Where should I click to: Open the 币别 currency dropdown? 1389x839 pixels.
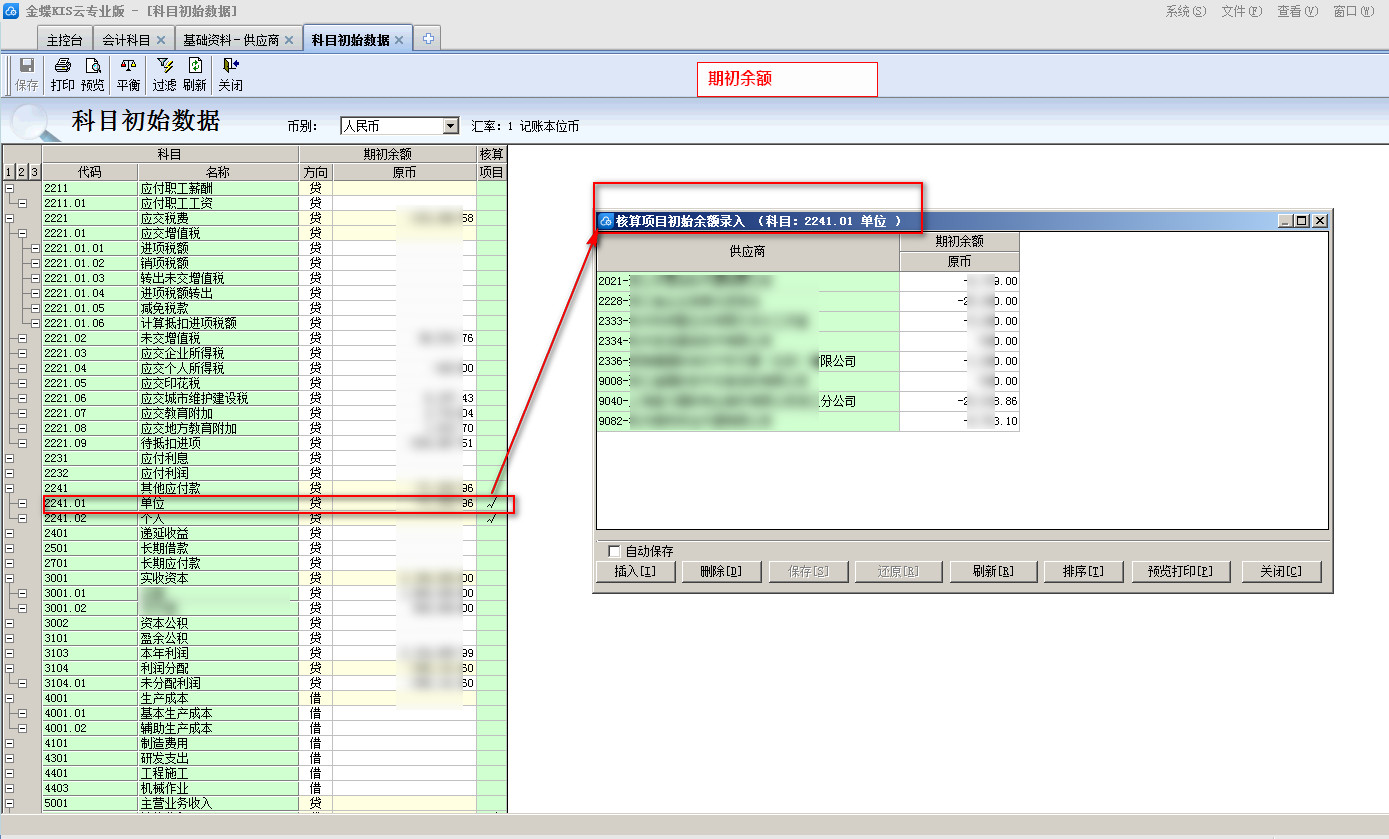coord(450,126)
